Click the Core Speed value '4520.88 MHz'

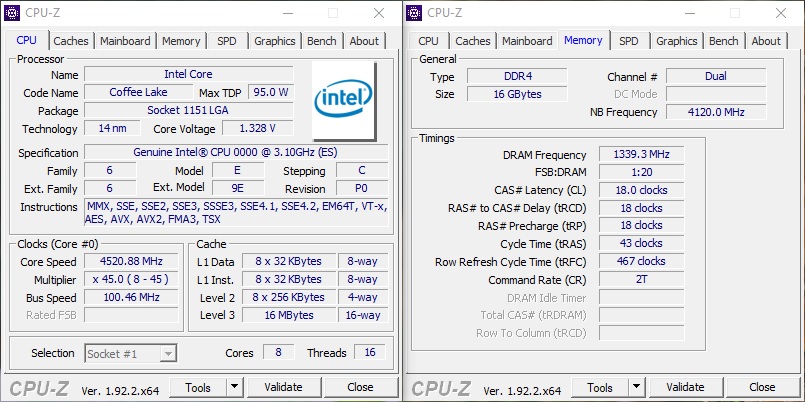[131, 261]
